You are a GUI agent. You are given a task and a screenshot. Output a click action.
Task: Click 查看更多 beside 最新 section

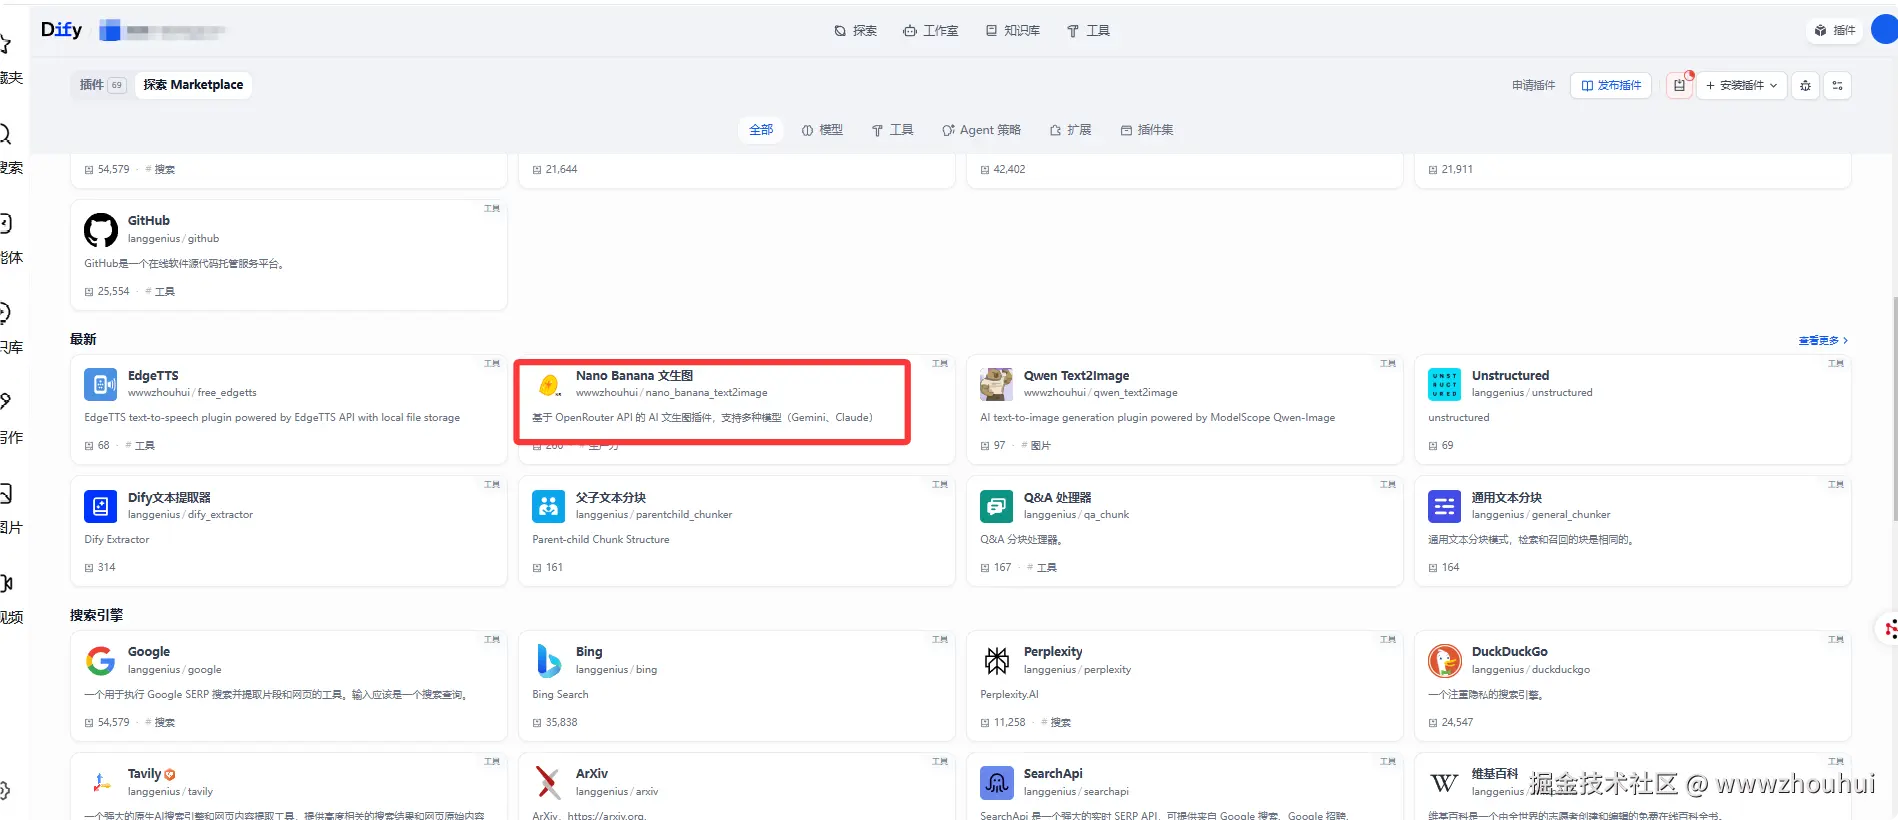click(x=1823, y=341)
